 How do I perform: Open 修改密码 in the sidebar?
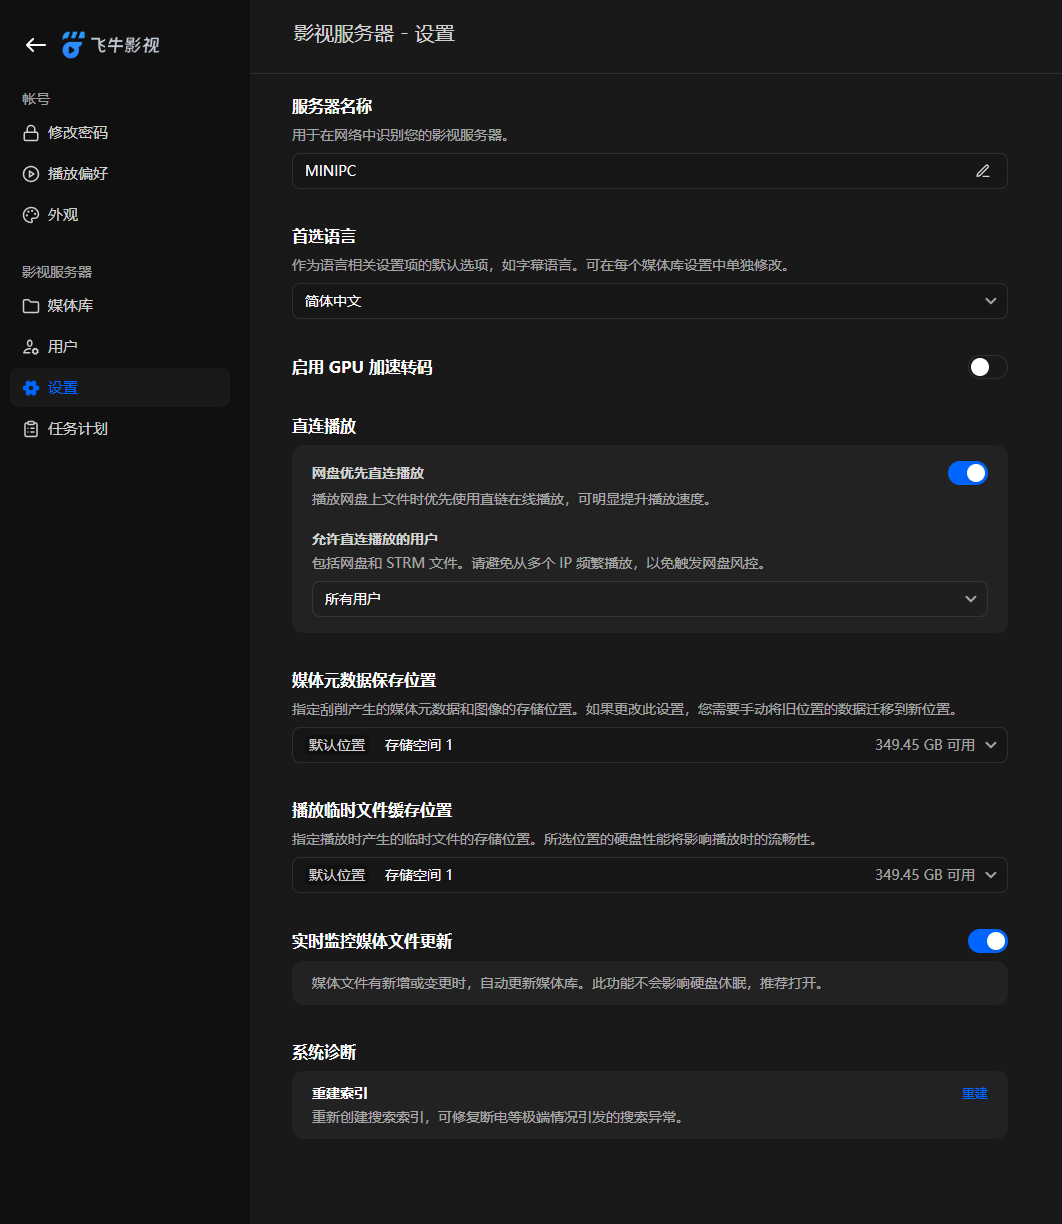[x=120, y=133]
